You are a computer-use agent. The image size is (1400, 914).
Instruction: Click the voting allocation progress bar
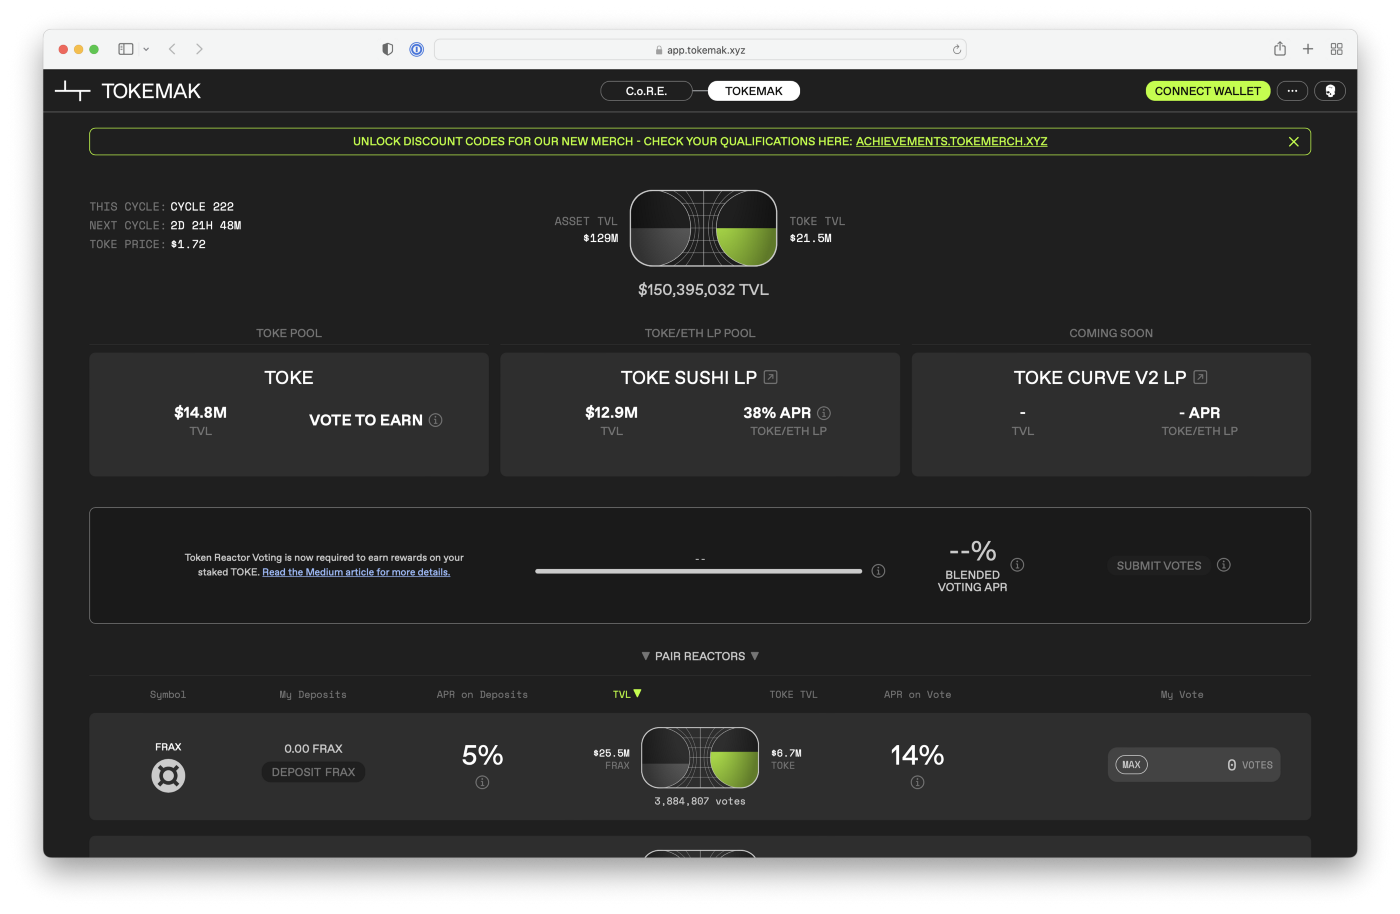coord(698,571)
